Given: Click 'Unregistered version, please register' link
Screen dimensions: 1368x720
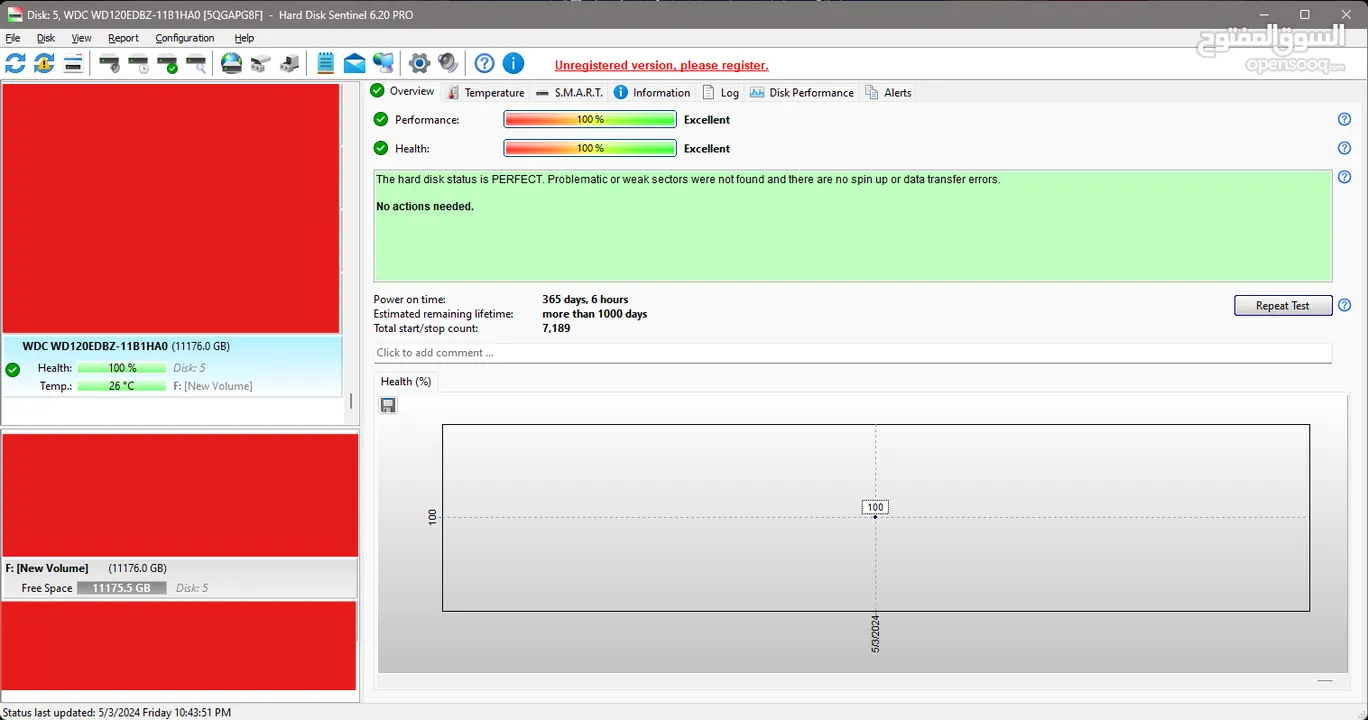Looking at the screenshot, I should click(662, 65).
